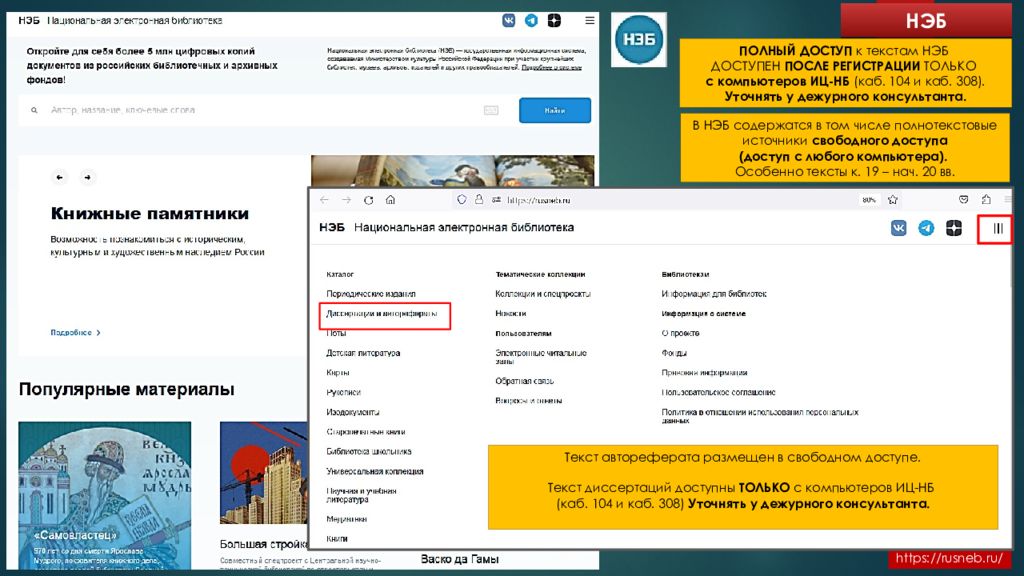The width and height of the screenshot is (1024, 576).
Task: Open Telegram icon in the front window header
Action: click(926, 228)
